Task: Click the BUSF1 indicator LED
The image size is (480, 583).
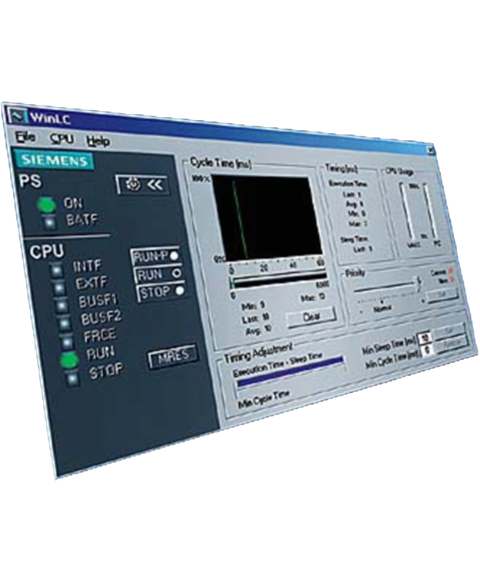Action: 62,305
